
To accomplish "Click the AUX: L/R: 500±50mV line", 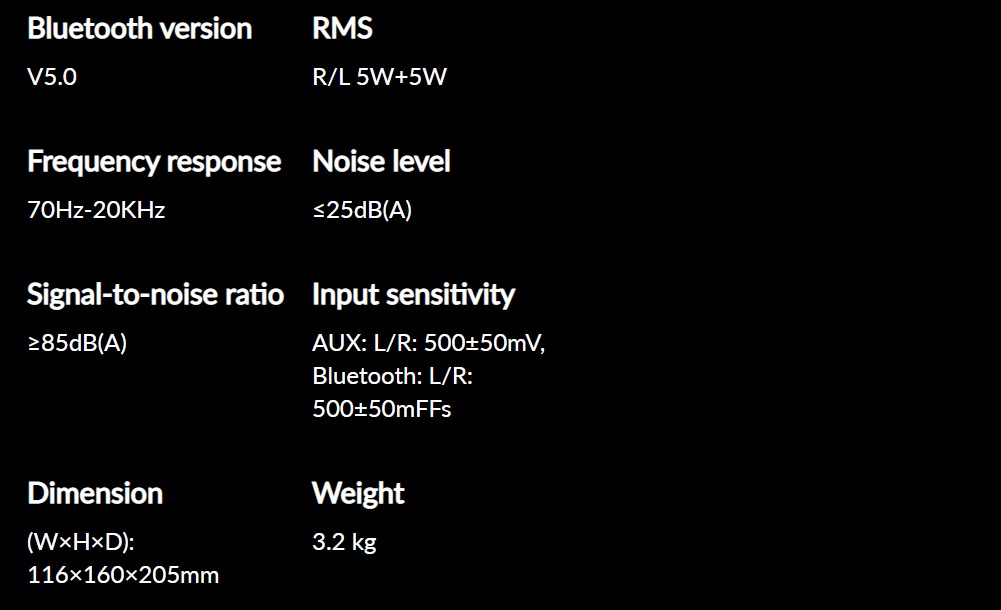I will [428, 343].
